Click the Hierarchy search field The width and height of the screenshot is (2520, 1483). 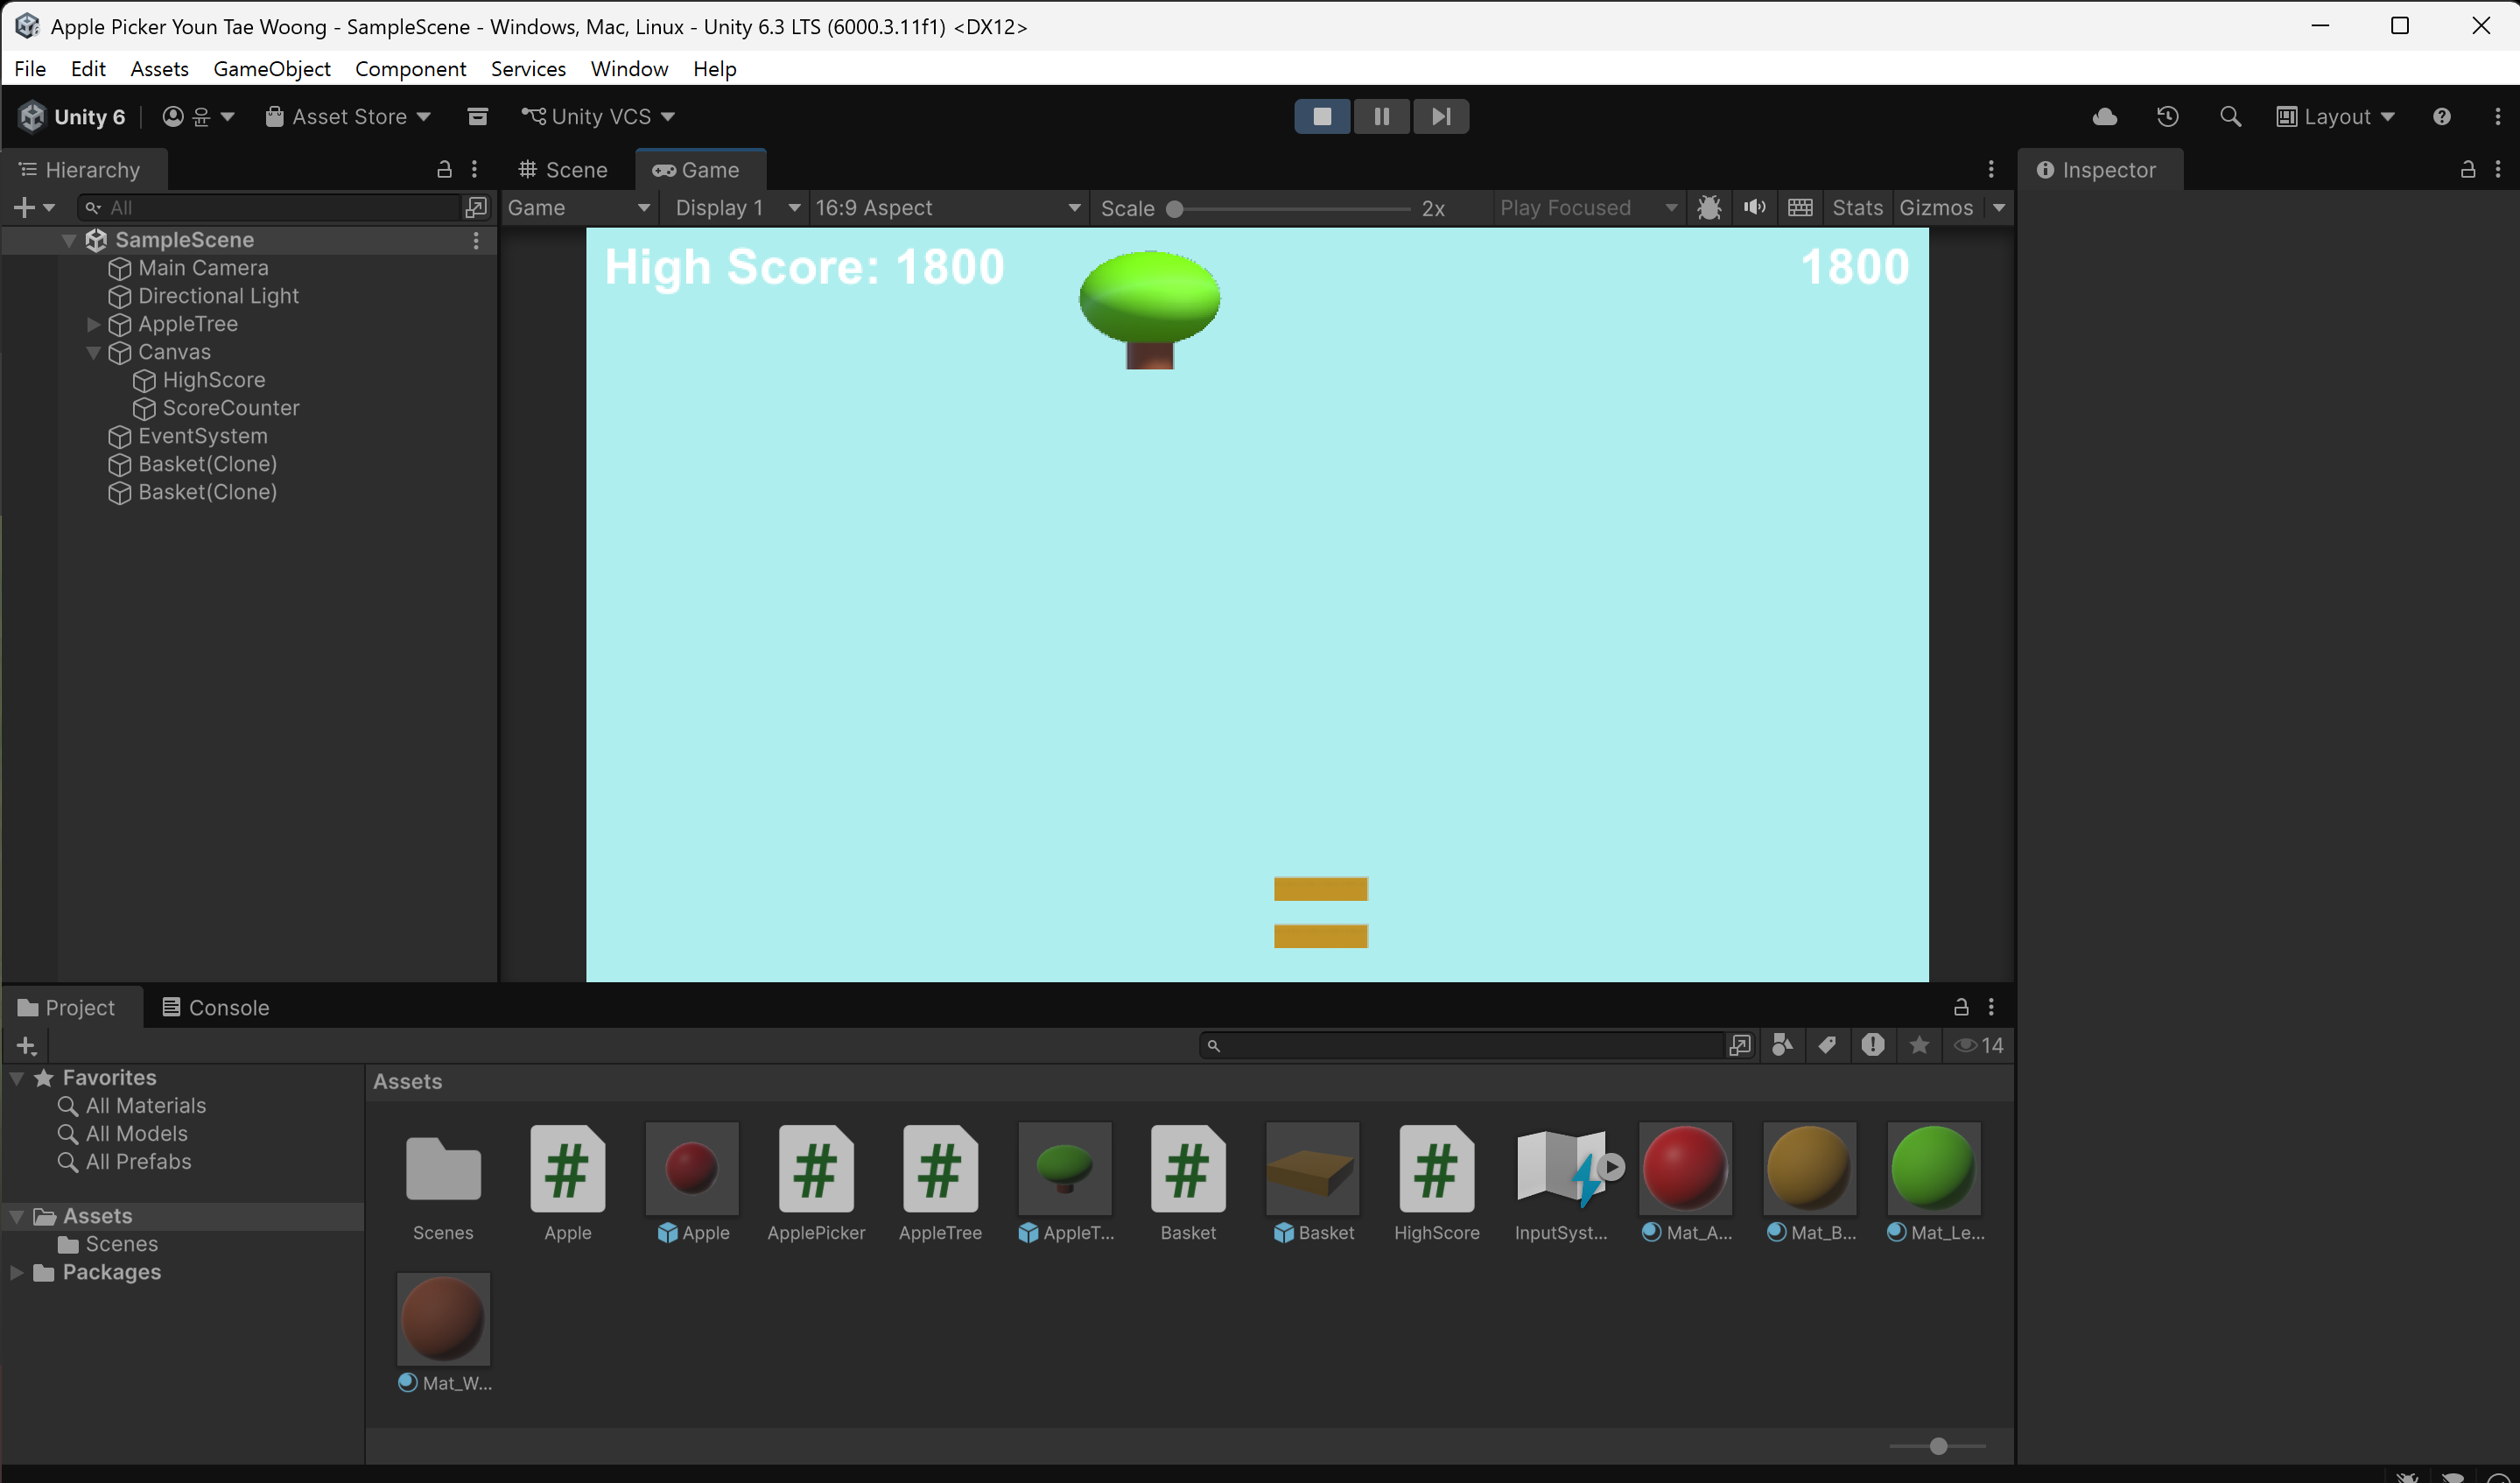click(x=270, y=207)
